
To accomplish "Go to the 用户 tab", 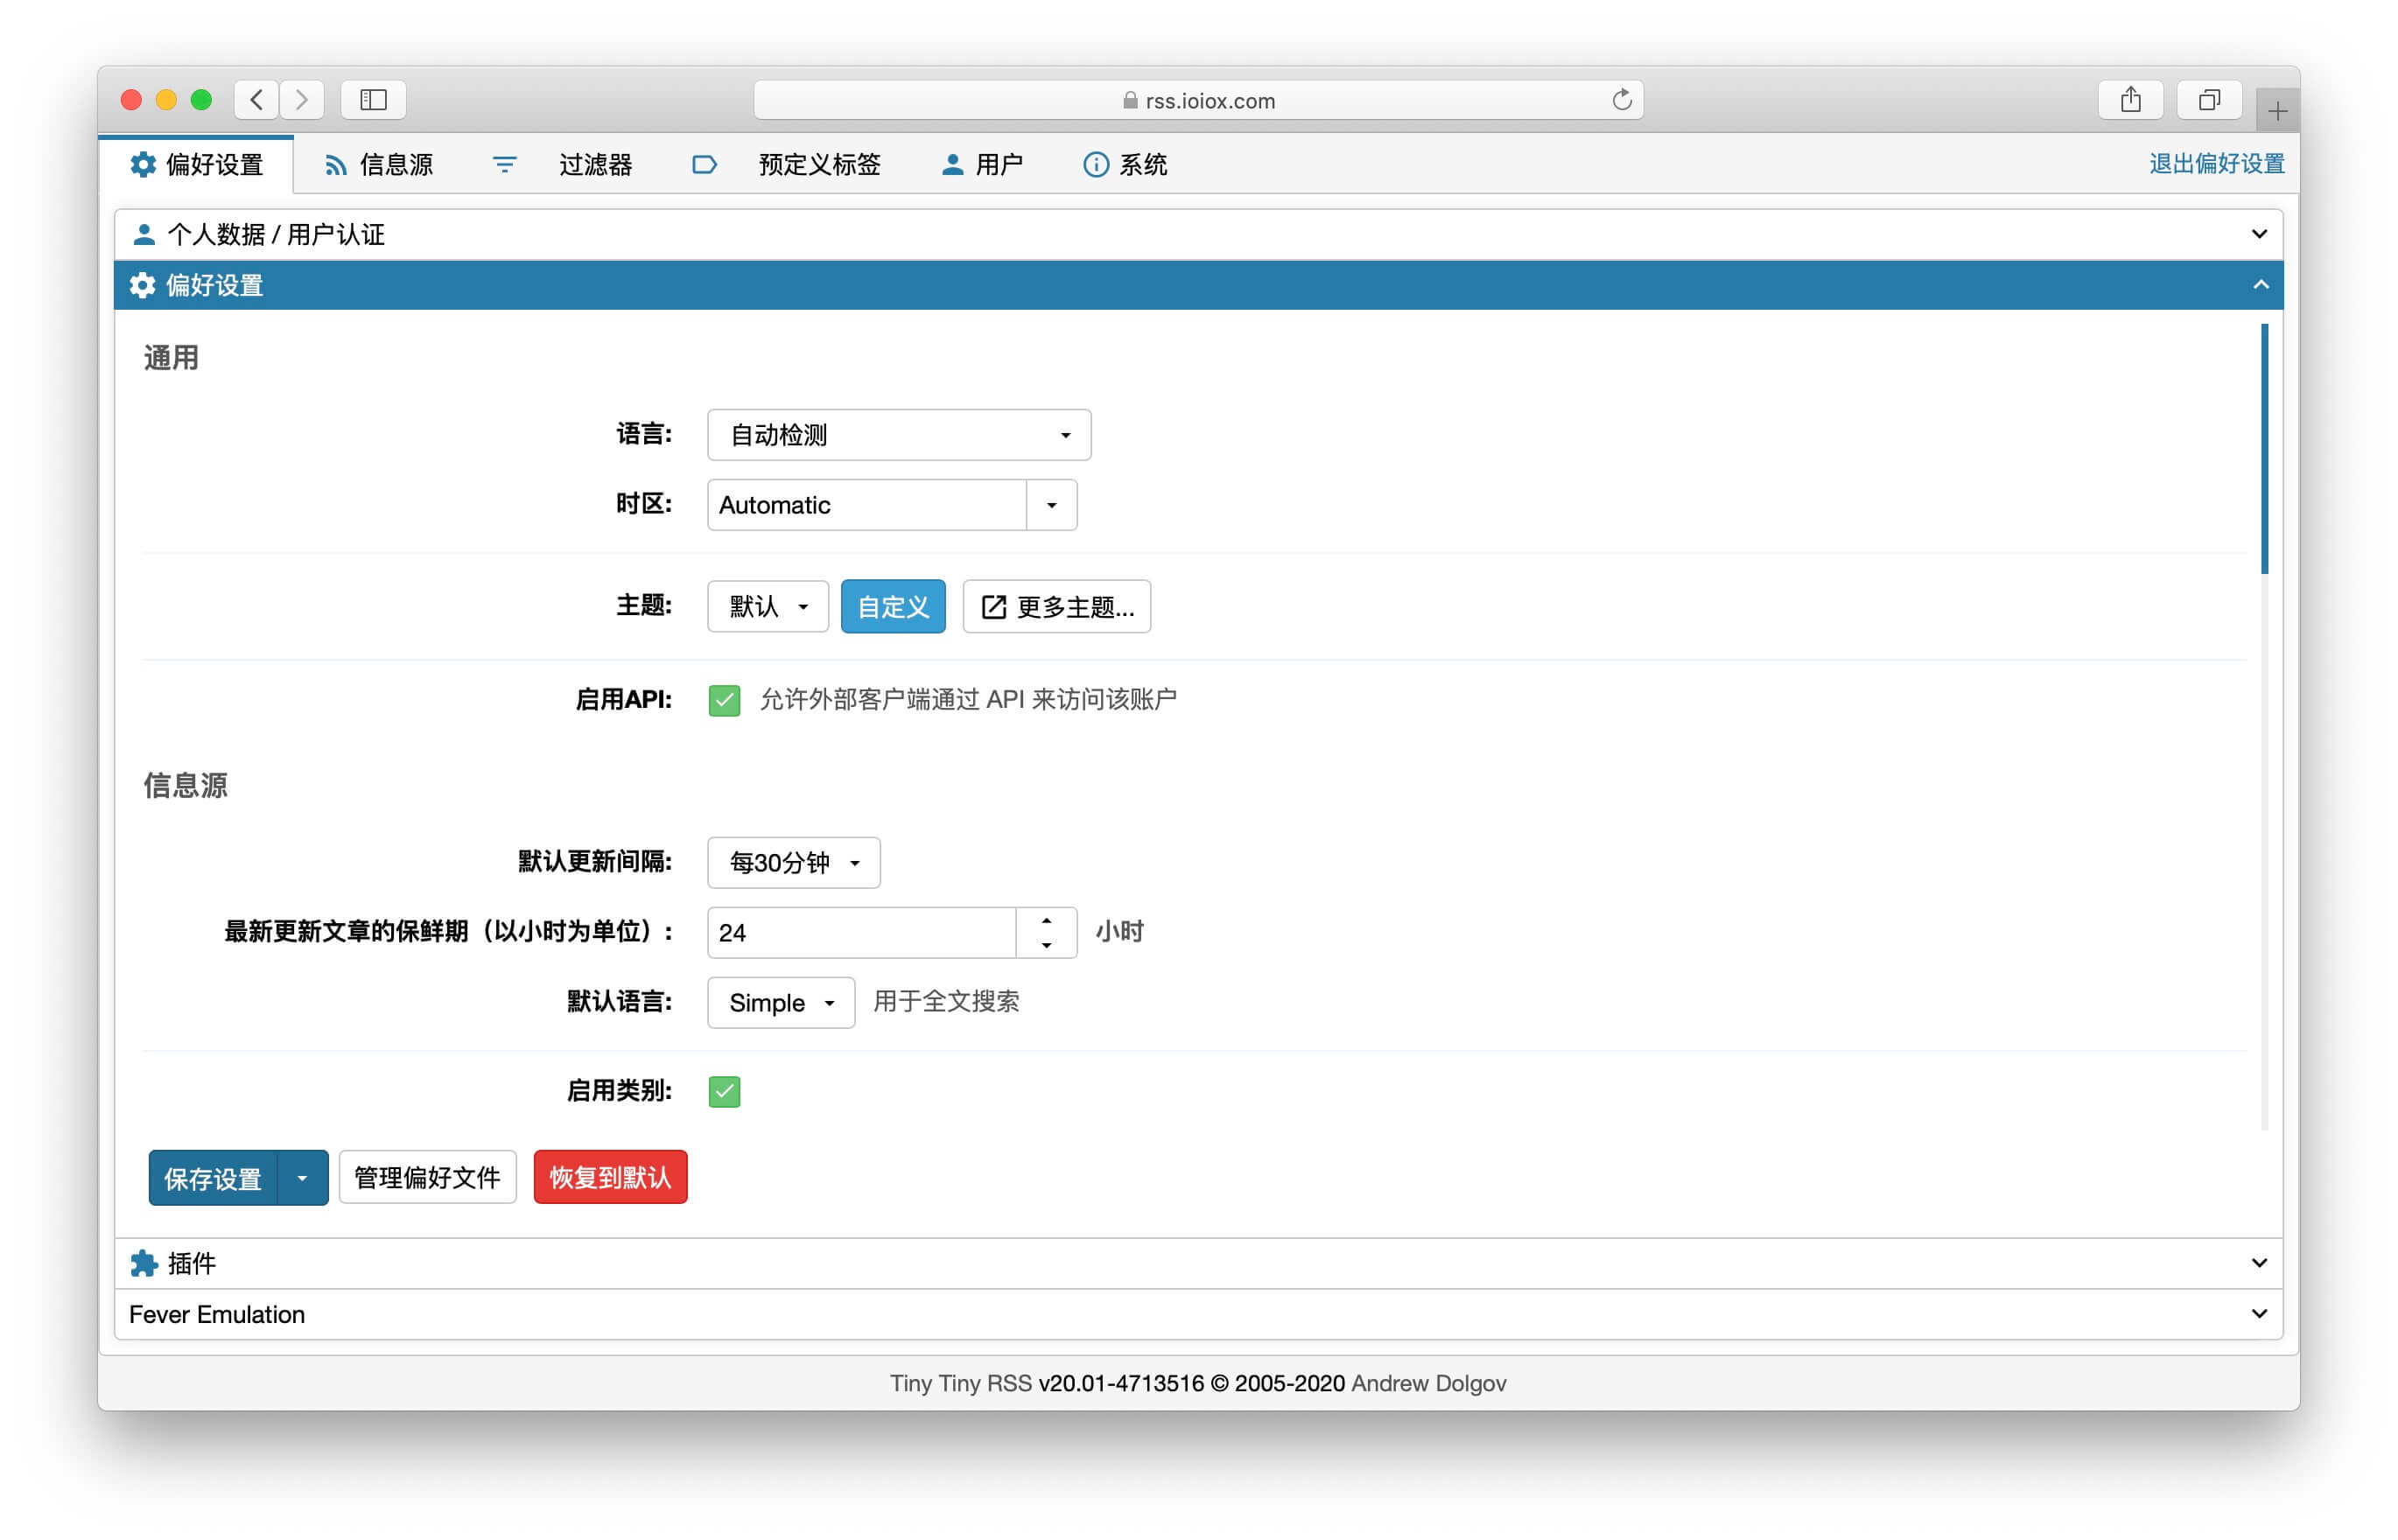I will coord(982,164).
